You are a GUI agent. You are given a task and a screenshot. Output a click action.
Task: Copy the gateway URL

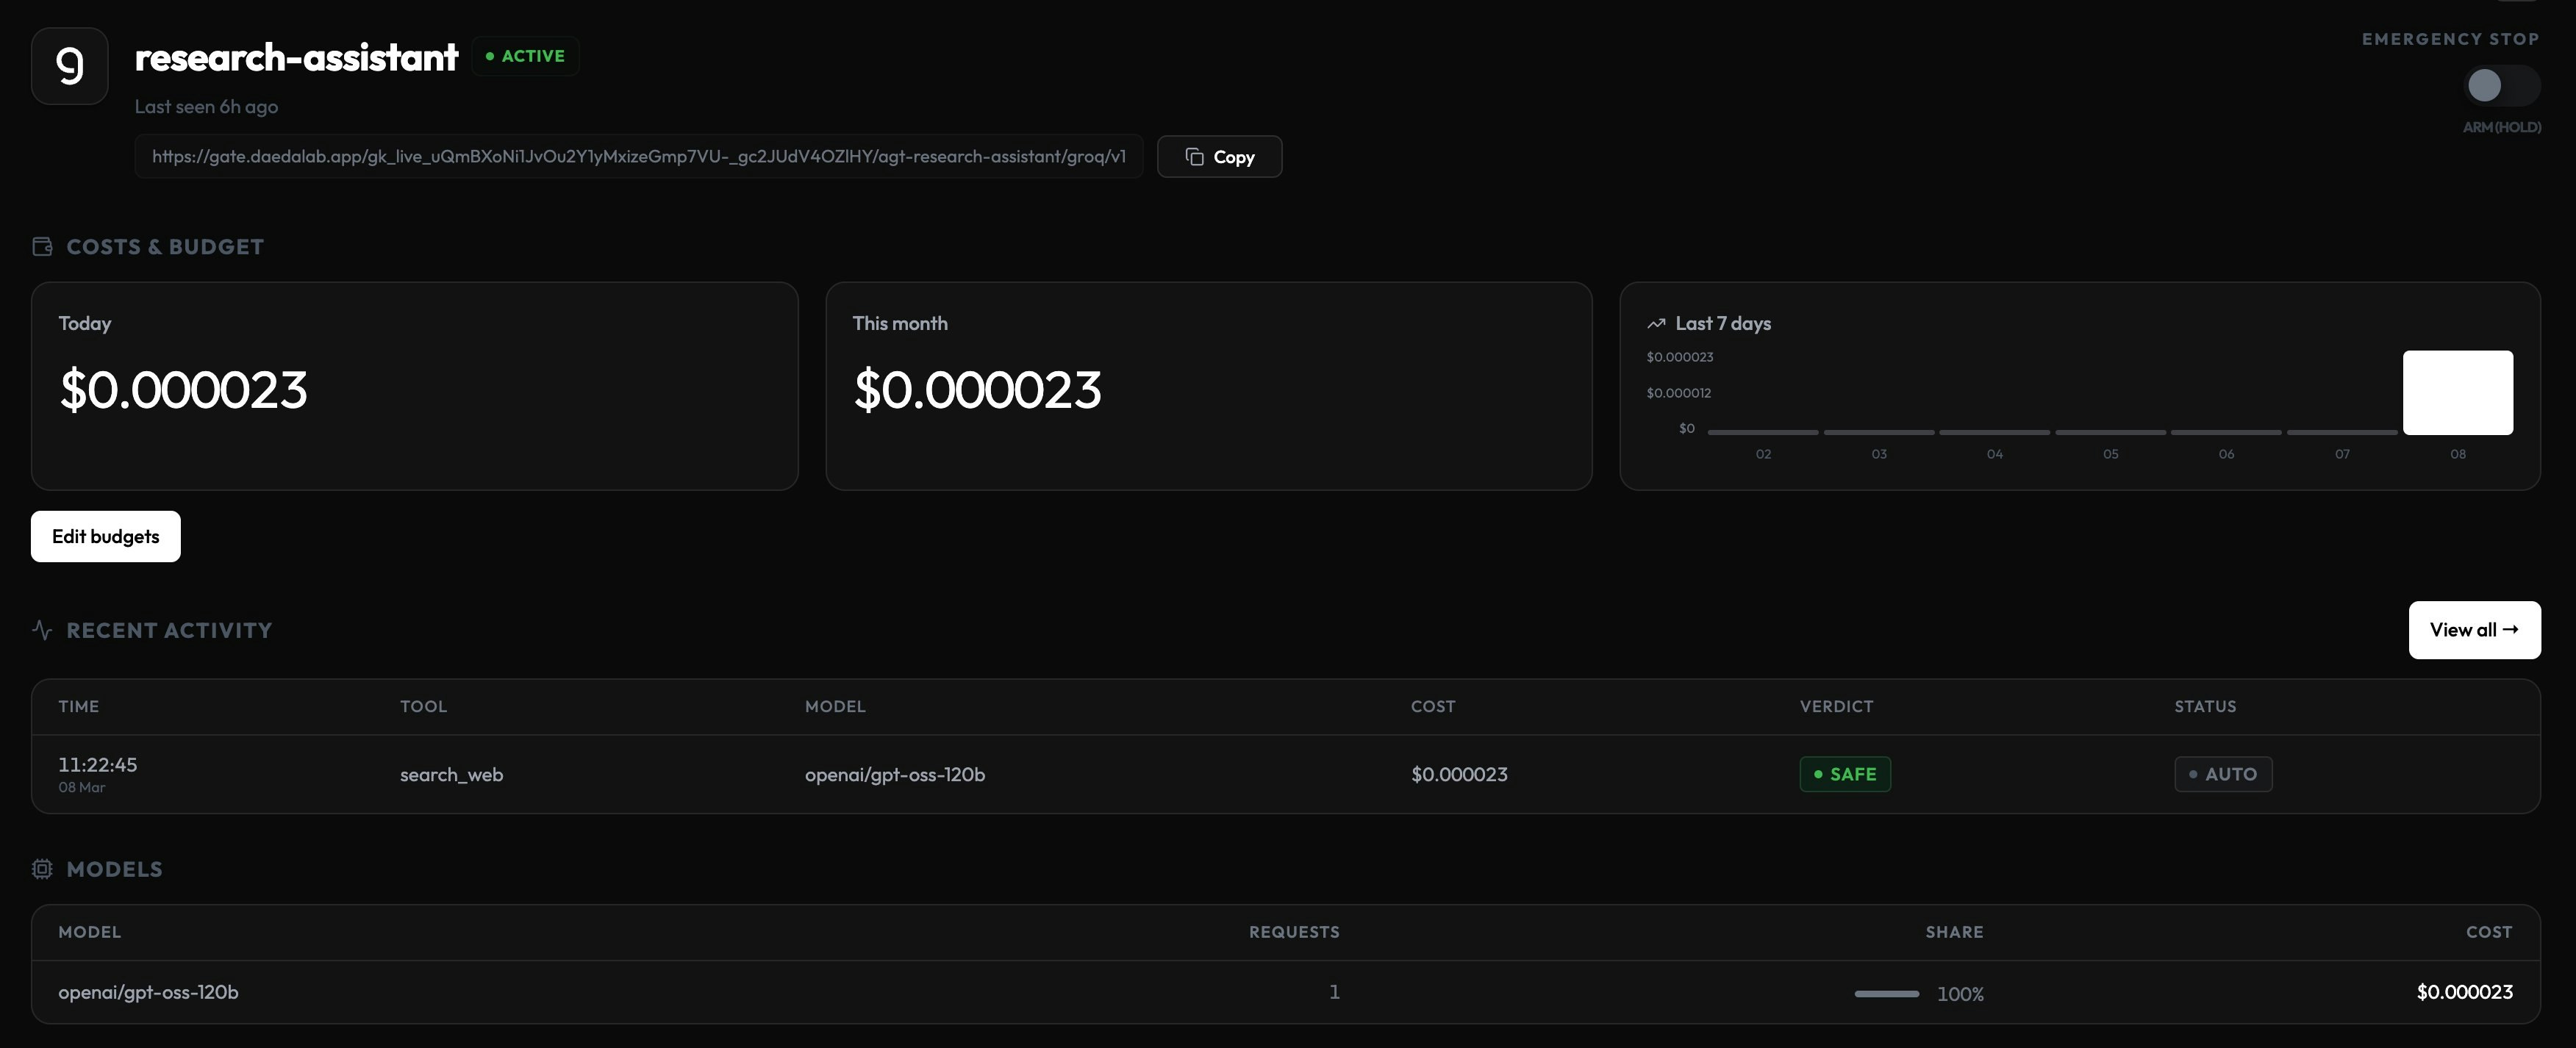click(1219, 156)
